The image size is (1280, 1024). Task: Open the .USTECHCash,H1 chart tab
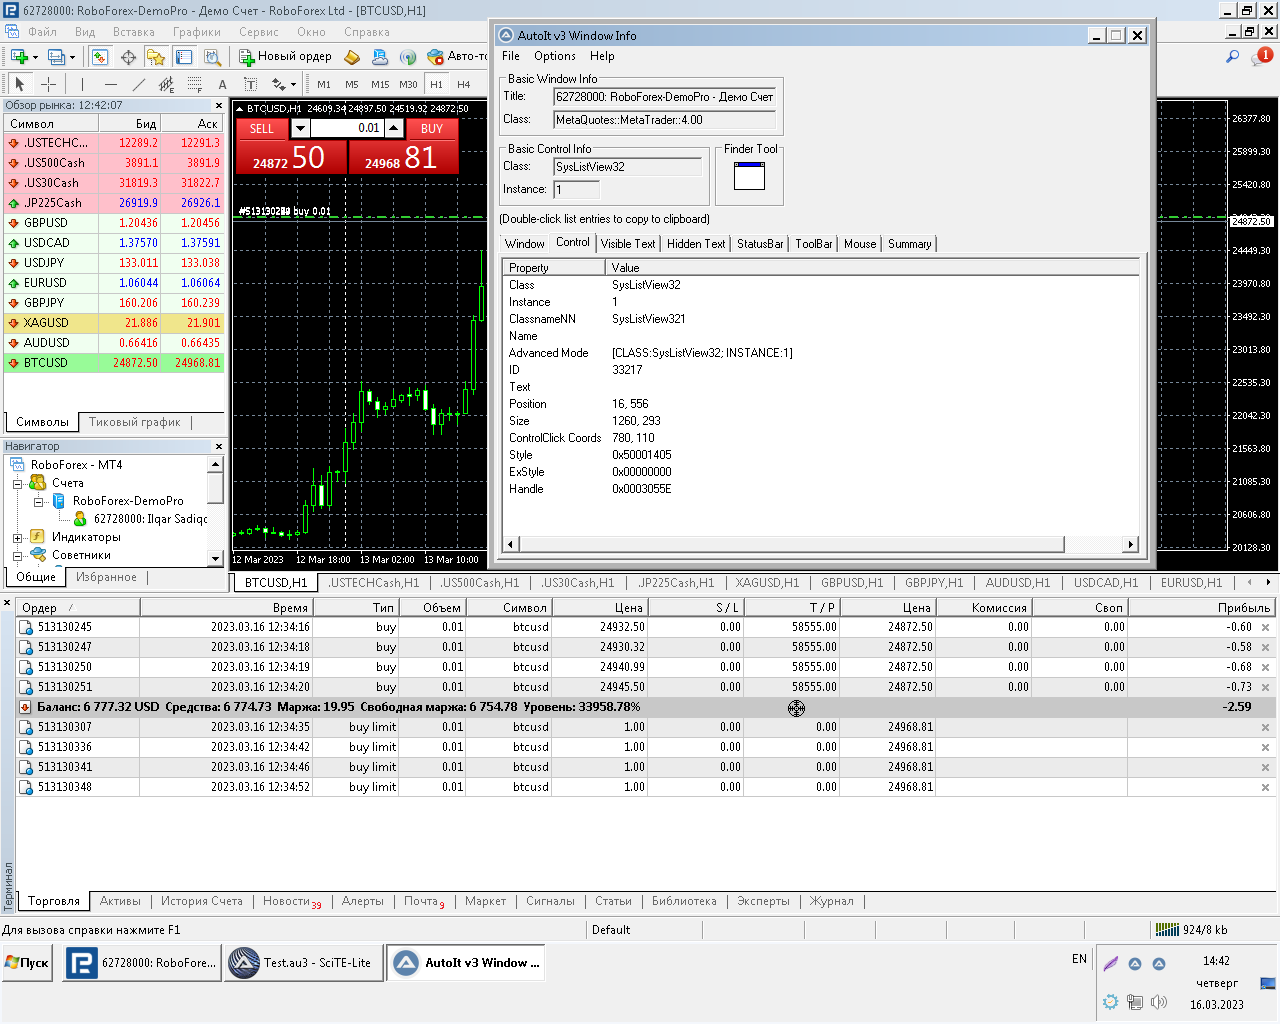click(x=374, y=582)
